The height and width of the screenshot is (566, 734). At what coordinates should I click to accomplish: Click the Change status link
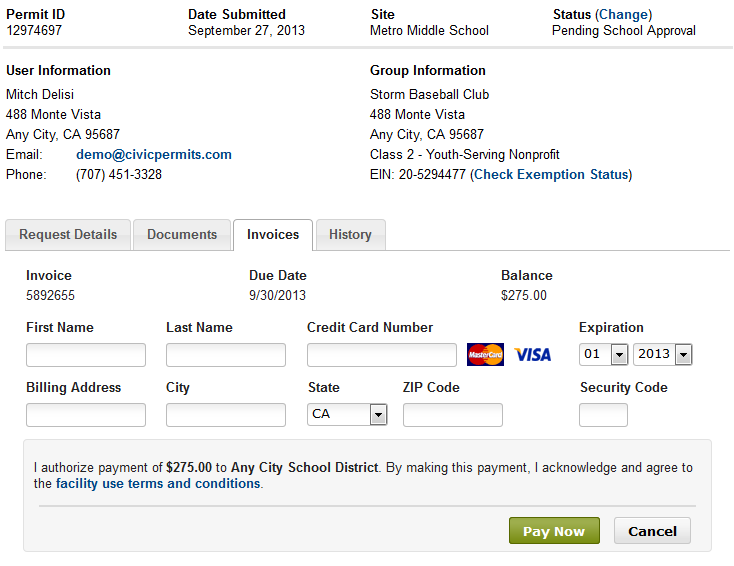click(623, 15)
